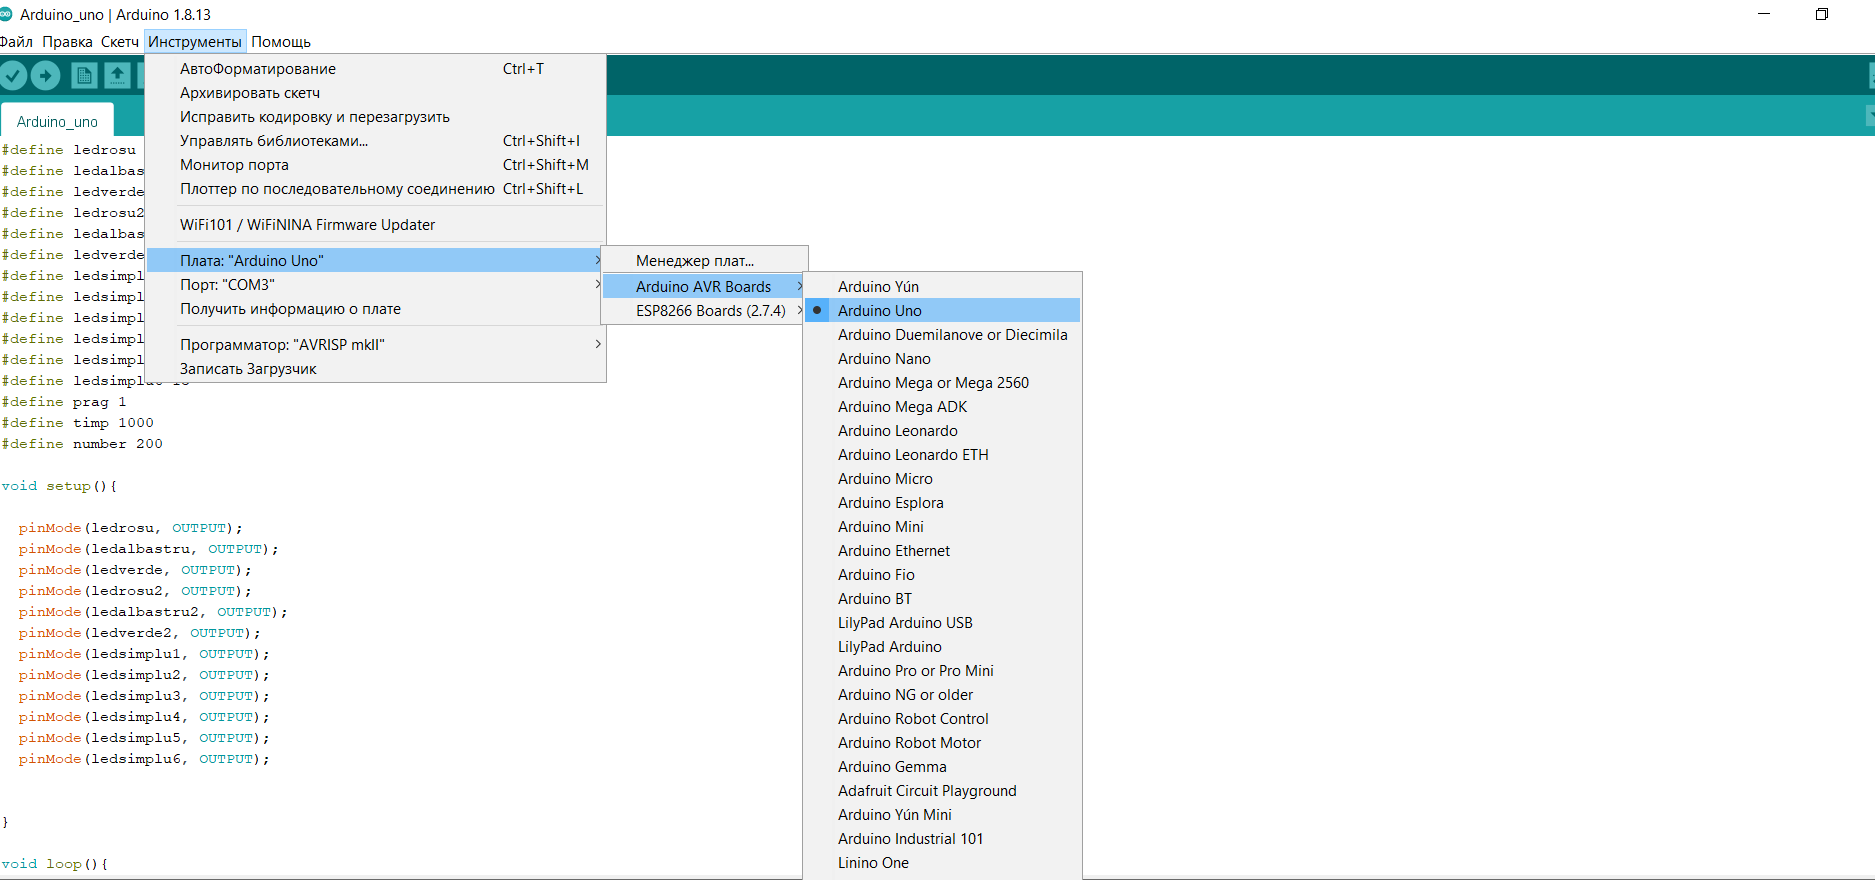This screenshot has width=1875, height=880.
Task: Pick the Arduino Fio board
Action: coord(942,575)
